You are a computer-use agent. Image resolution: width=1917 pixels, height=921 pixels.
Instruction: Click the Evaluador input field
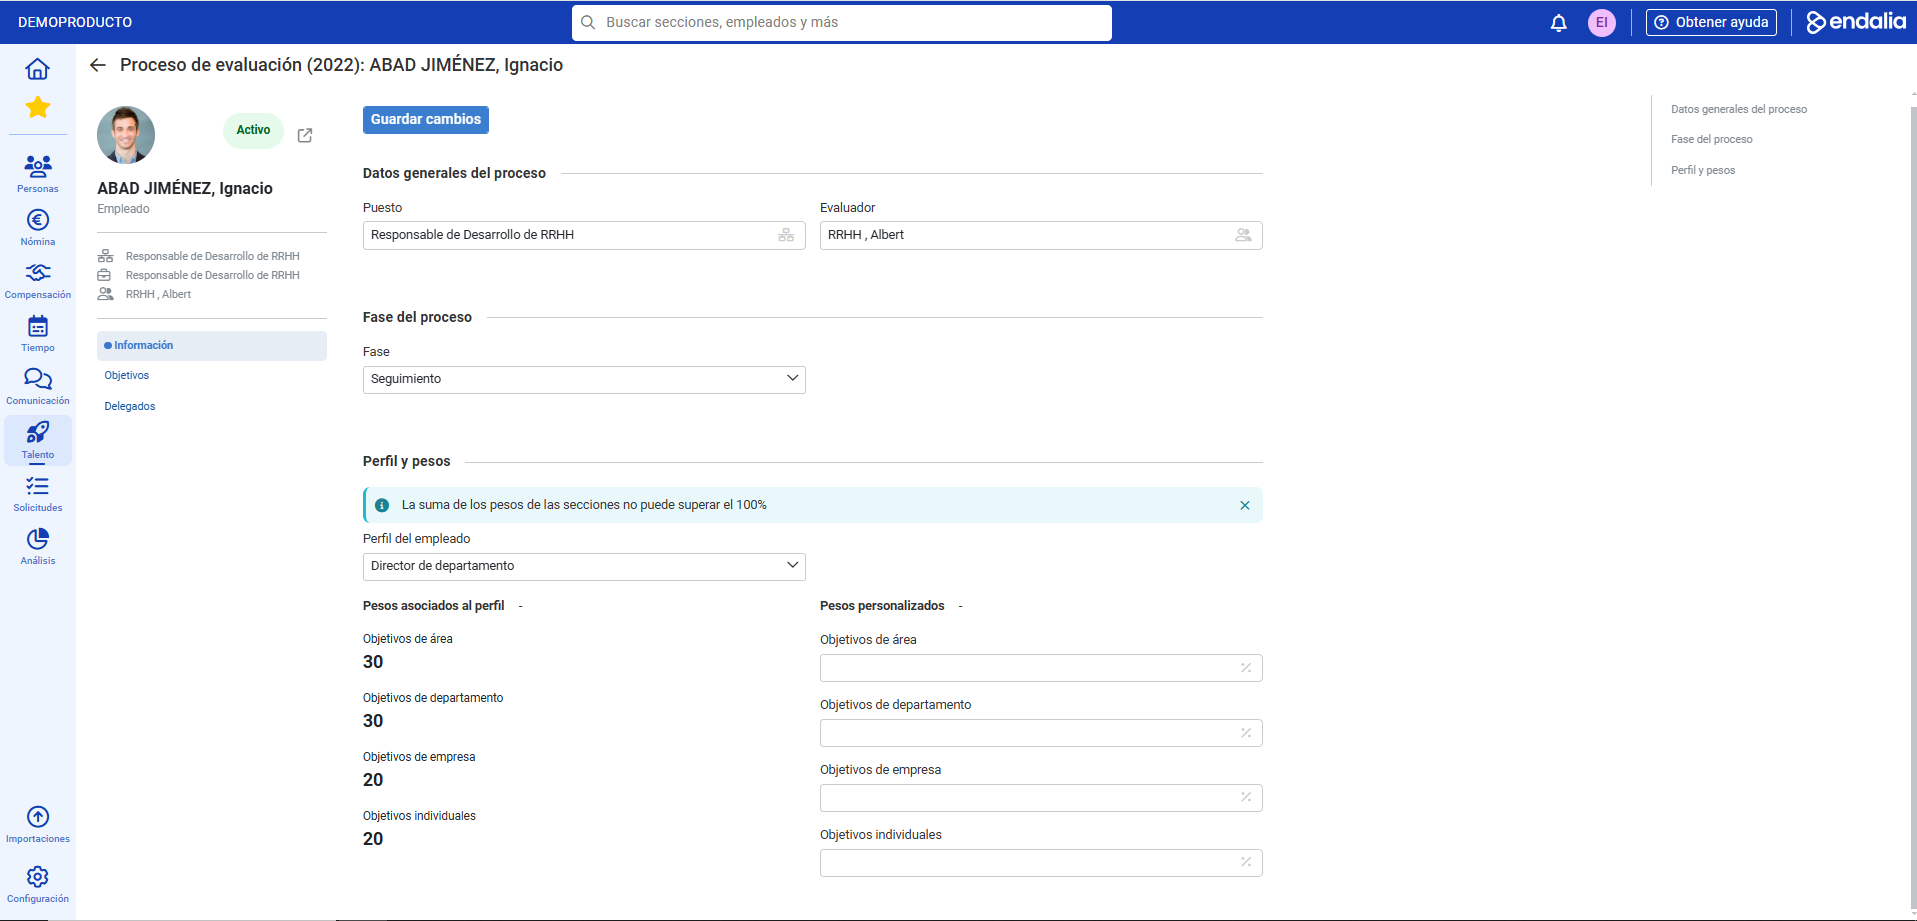(x=1041, y=235)
